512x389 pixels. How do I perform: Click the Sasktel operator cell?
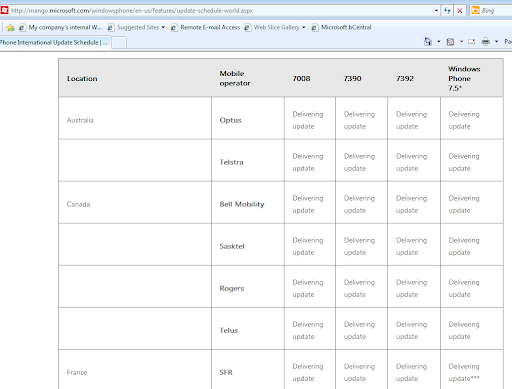[x=248, y=244]
